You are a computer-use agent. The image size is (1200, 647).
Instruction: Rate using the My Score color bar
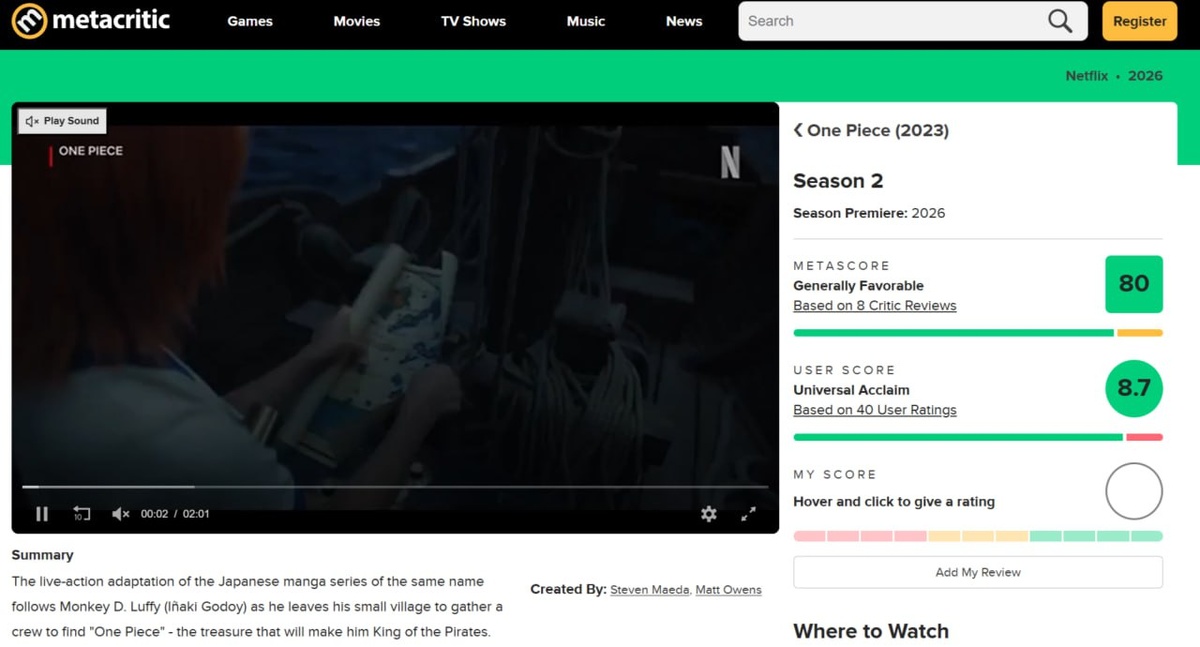pyautogui.click(x=978, y=536)
